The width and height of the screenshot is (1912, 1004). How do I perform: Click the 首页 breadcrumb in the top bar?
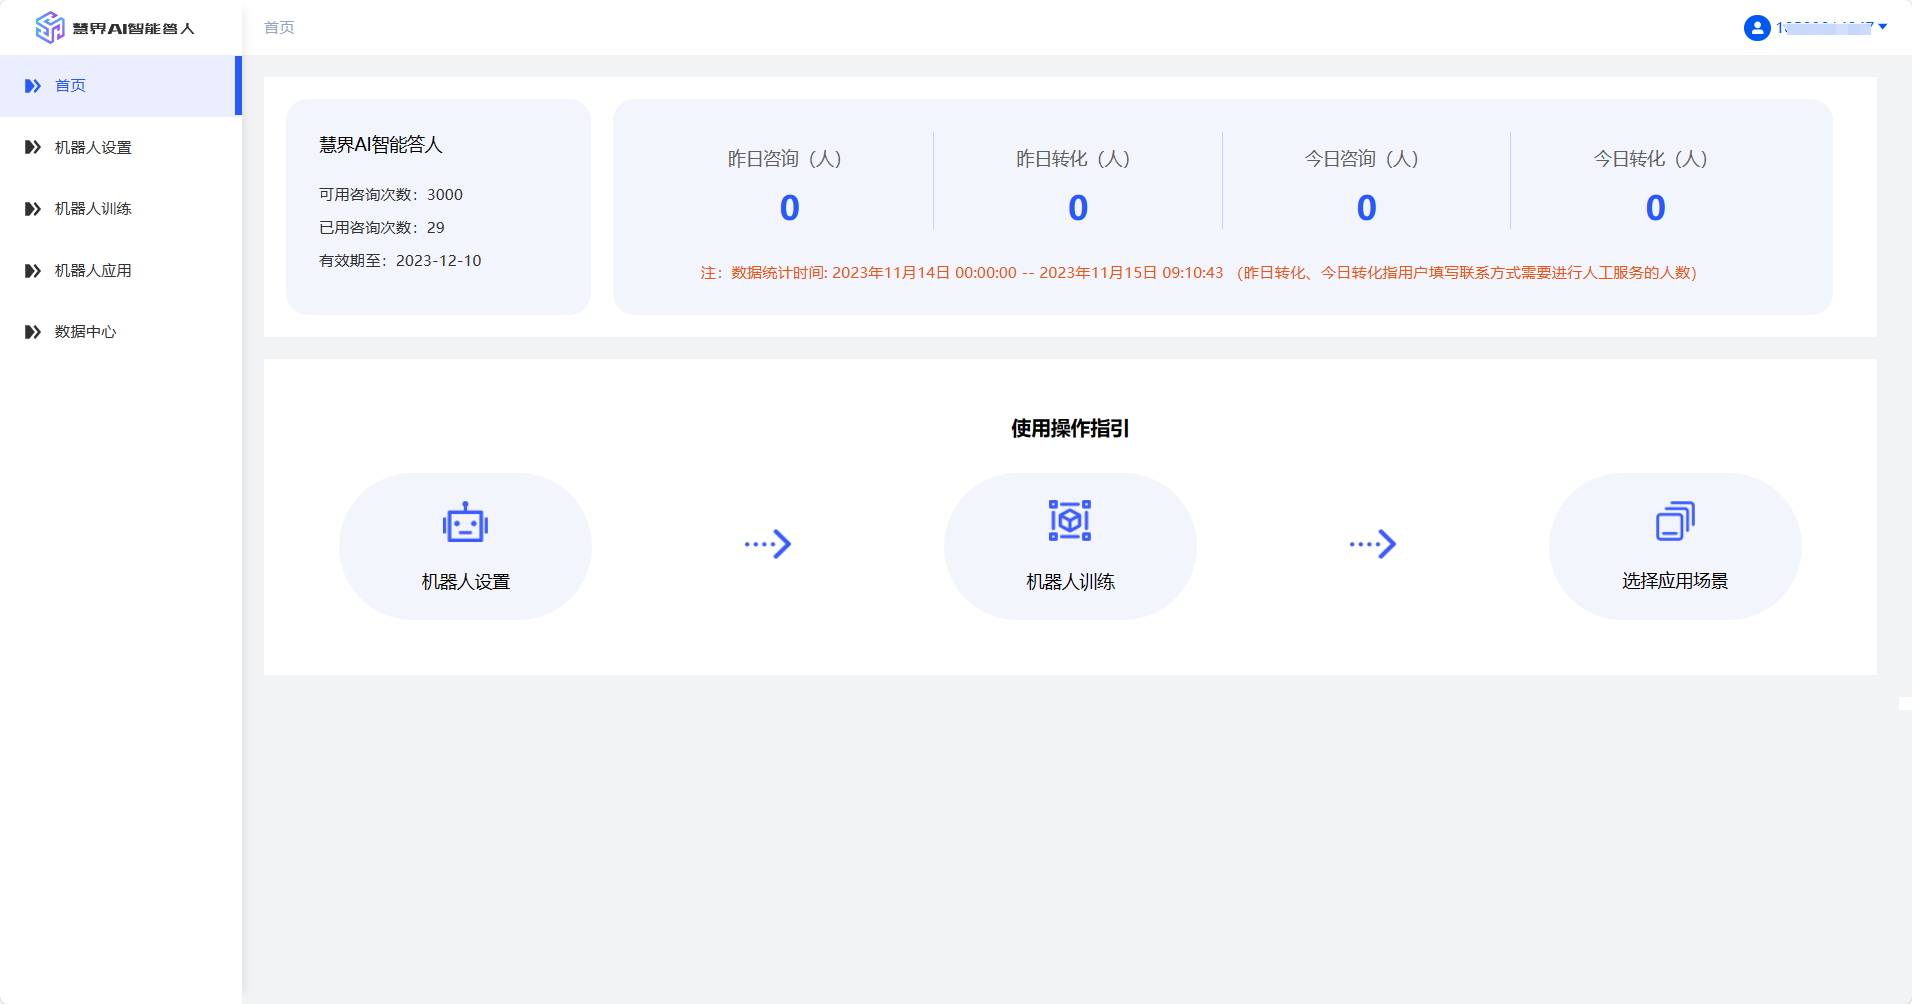[279, 28]
